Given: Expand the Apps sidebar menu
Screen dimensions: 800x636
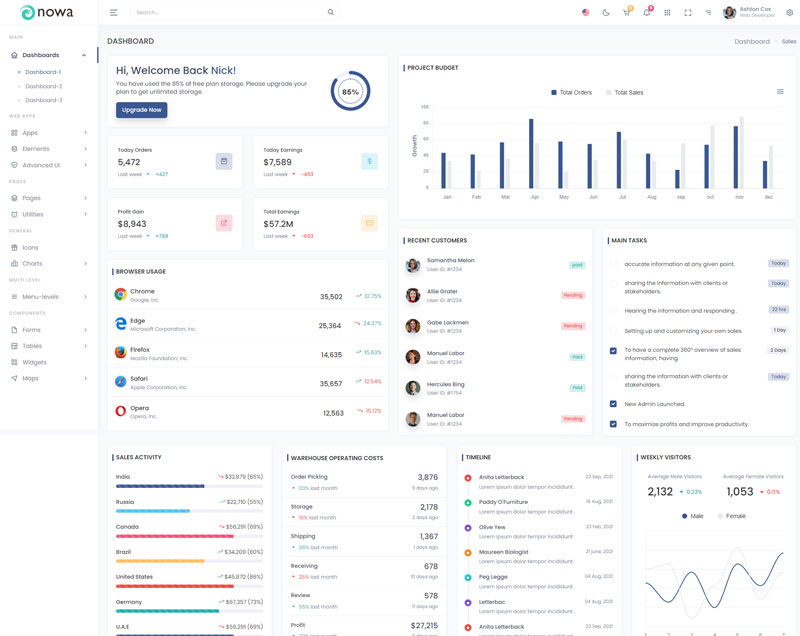Looking at the screenshot, I should 49,133.
